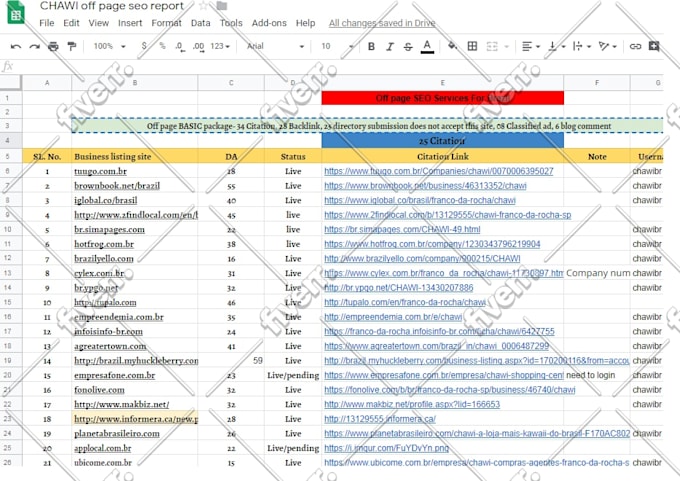Open the Data menu
This screenshot has height=481, width=680.
point(200,23)
